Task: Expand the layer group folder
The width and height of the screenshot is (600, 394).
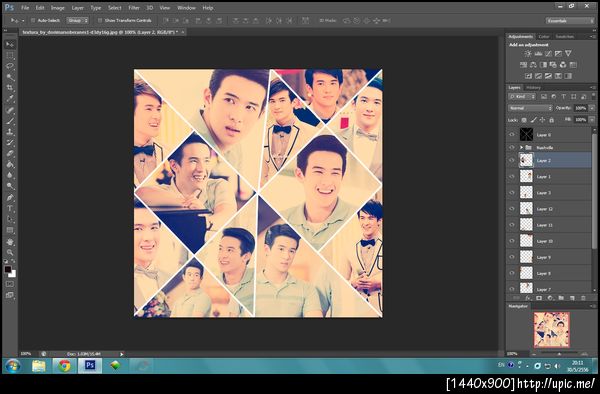Action: point(521,147)
